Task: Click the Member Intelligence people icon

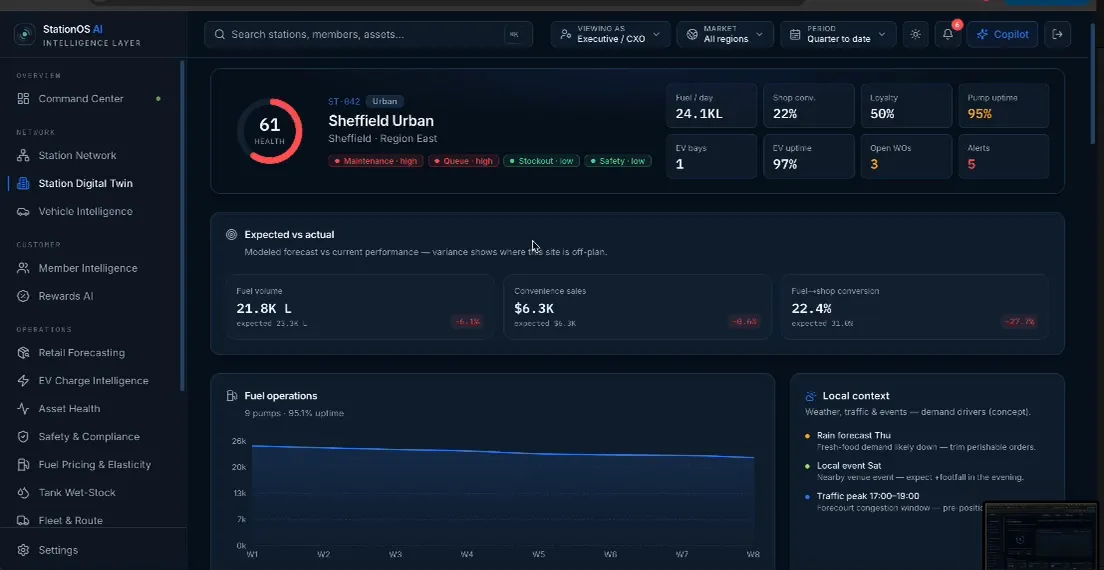Action: (x=23, y=268)
